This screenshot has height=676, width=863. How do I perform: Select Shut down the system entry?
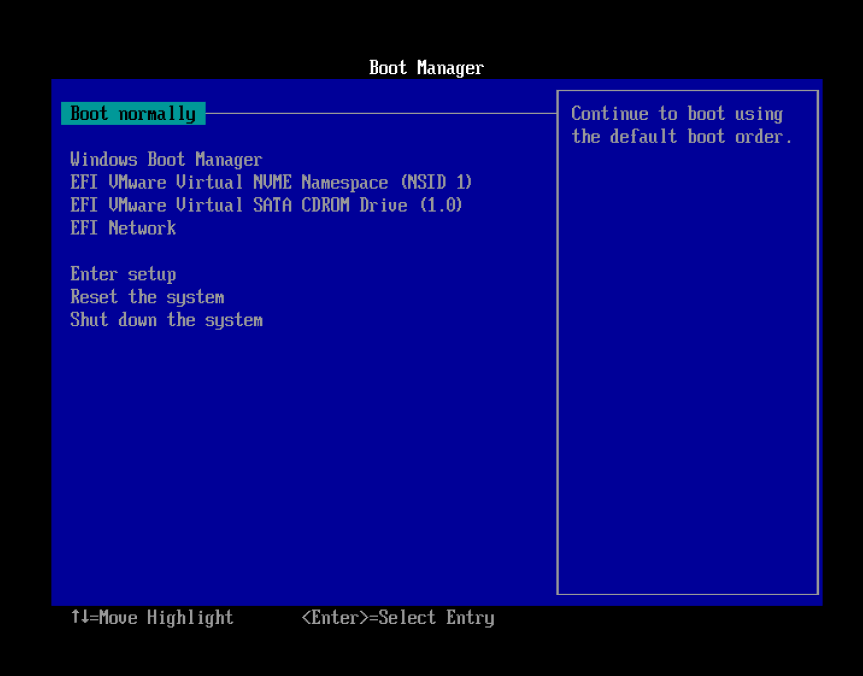tap(166, 320)
